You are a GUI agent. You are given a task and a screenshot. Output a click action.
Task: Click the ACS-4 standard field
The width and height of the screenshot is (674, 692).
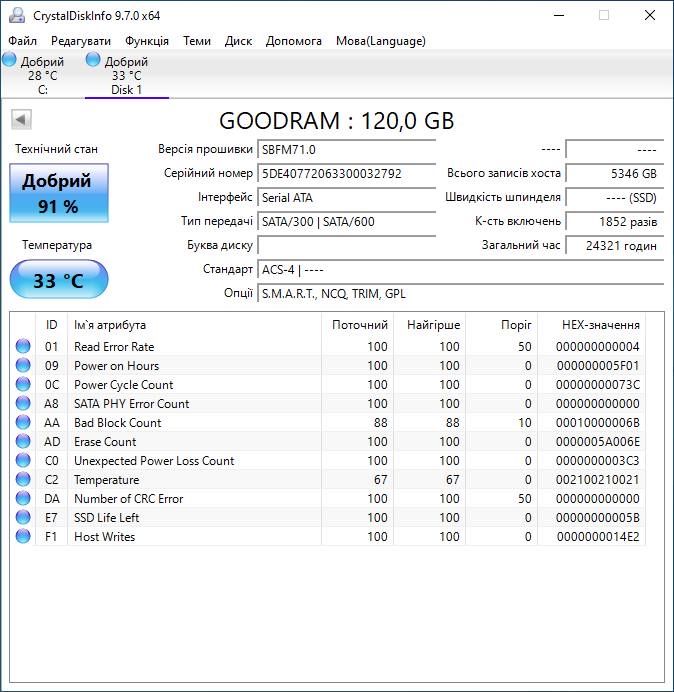point(460,269)
